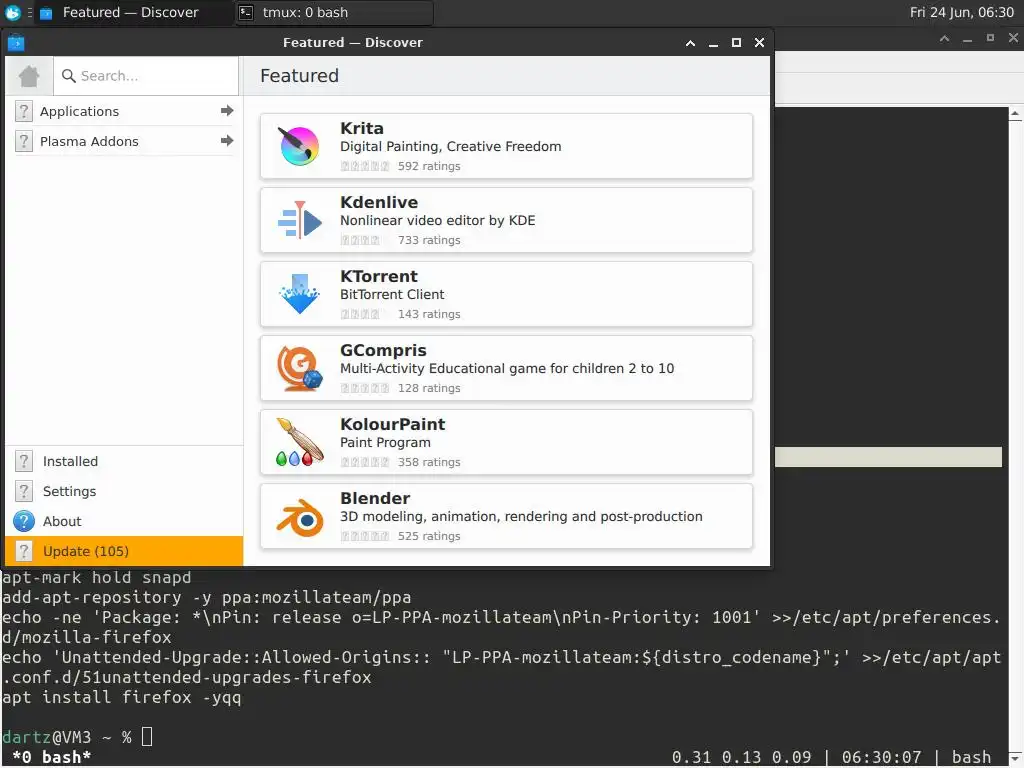Screen dimensions: 1024x768
Task: Open the KolourPaint brush icon
Action: click(299, 442)
